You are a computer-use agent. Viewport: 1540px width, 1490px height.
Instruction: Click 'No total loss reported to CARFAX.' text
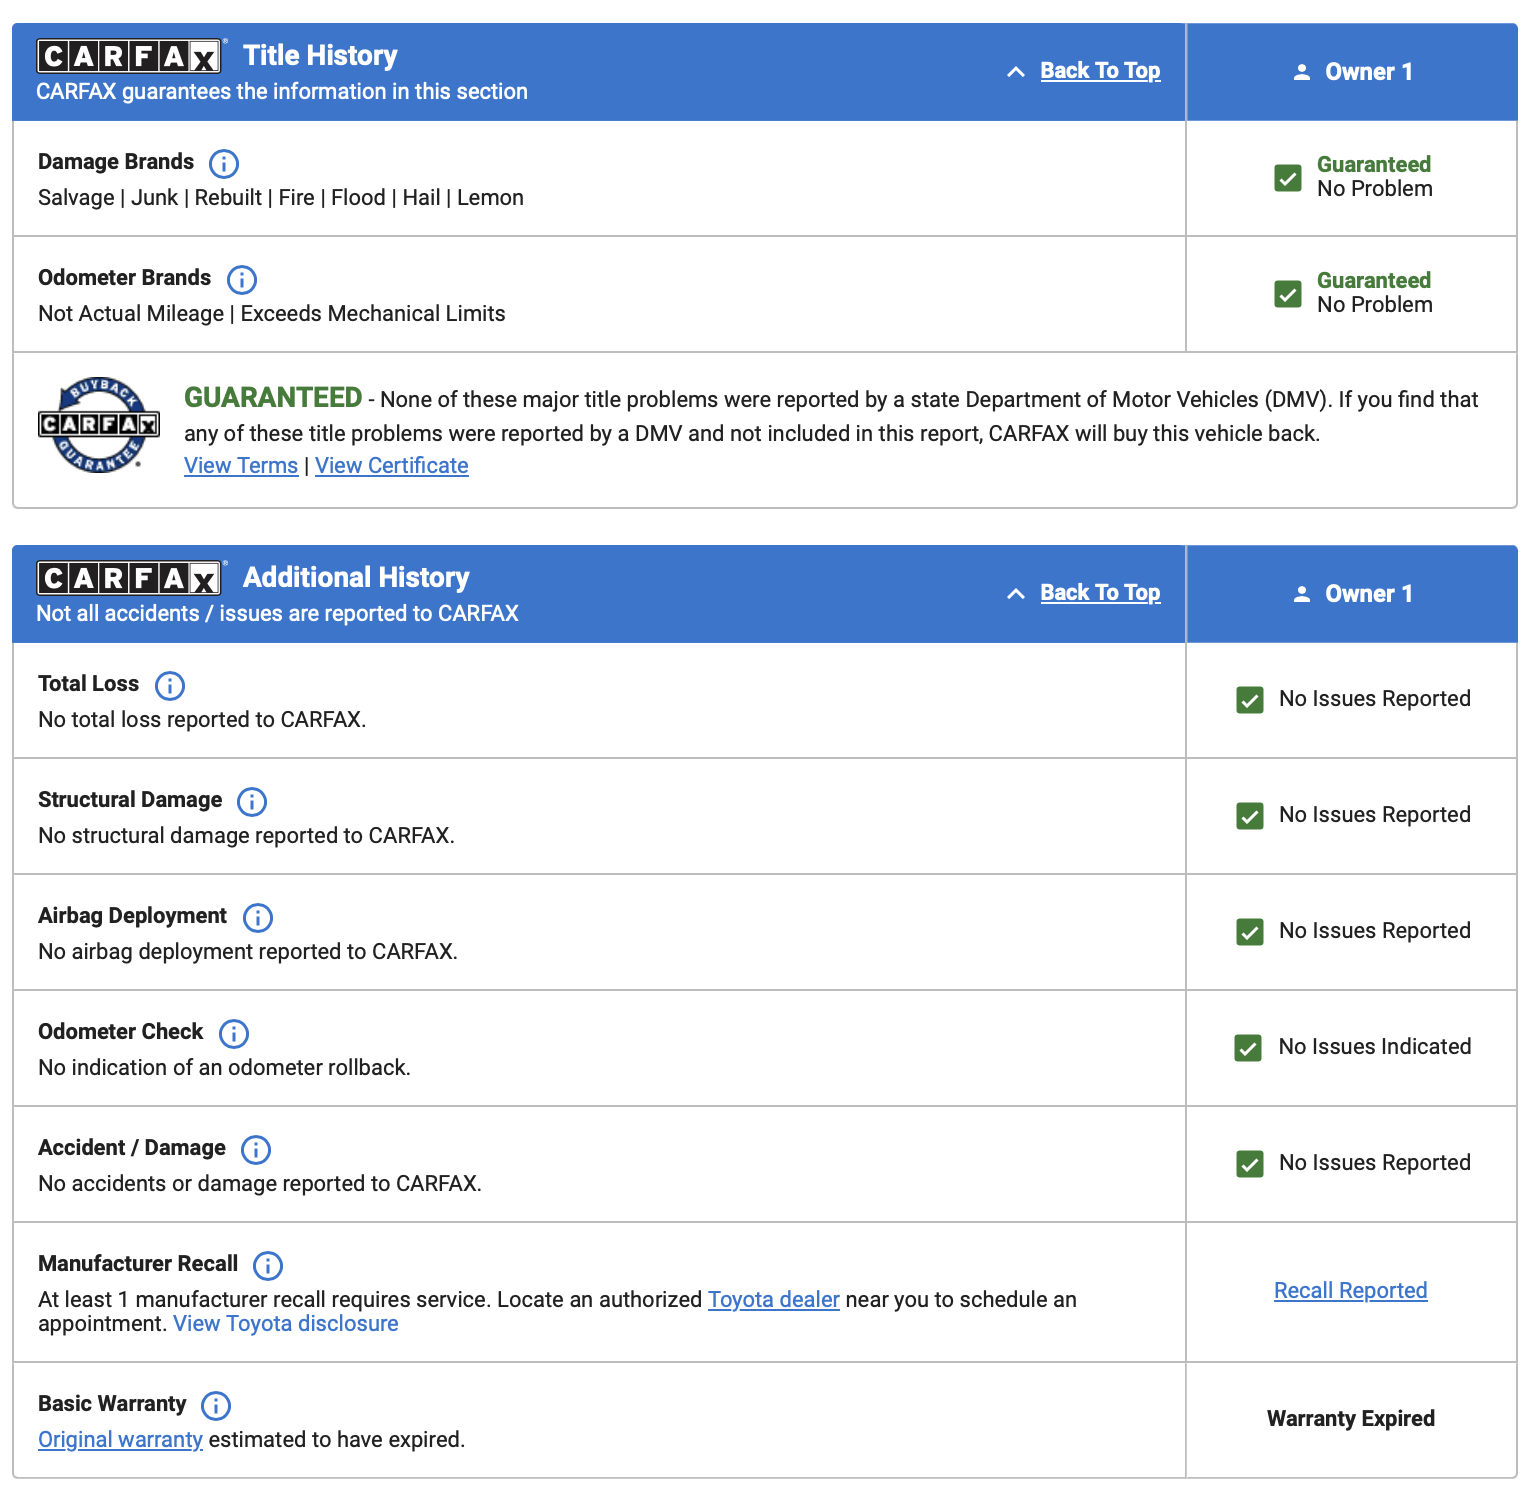tap(202, 720)
